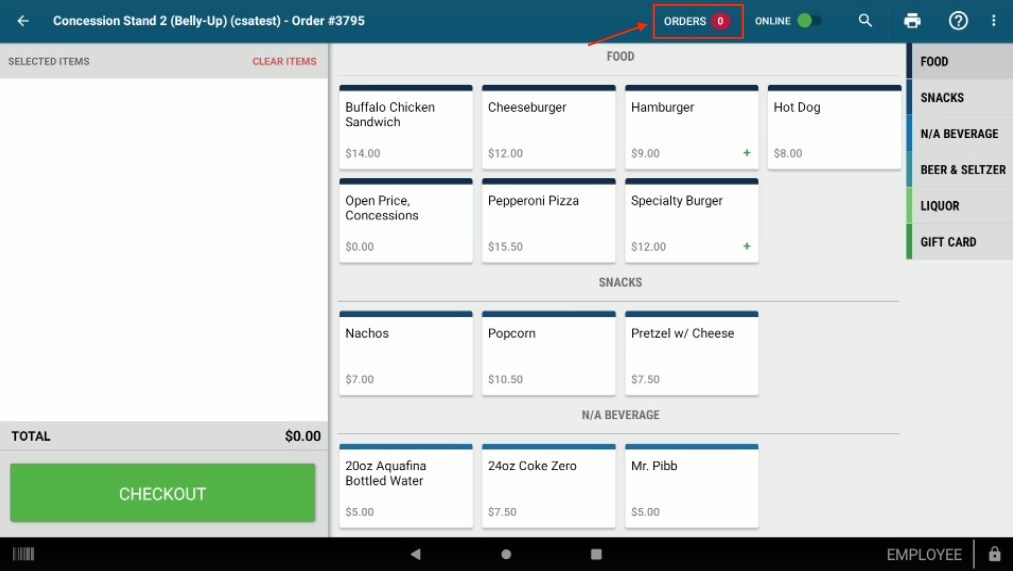Select the N/A BEVERAGE category tab
The image size is (1013, 571).
pyautogui.click(x=960, y=134)
